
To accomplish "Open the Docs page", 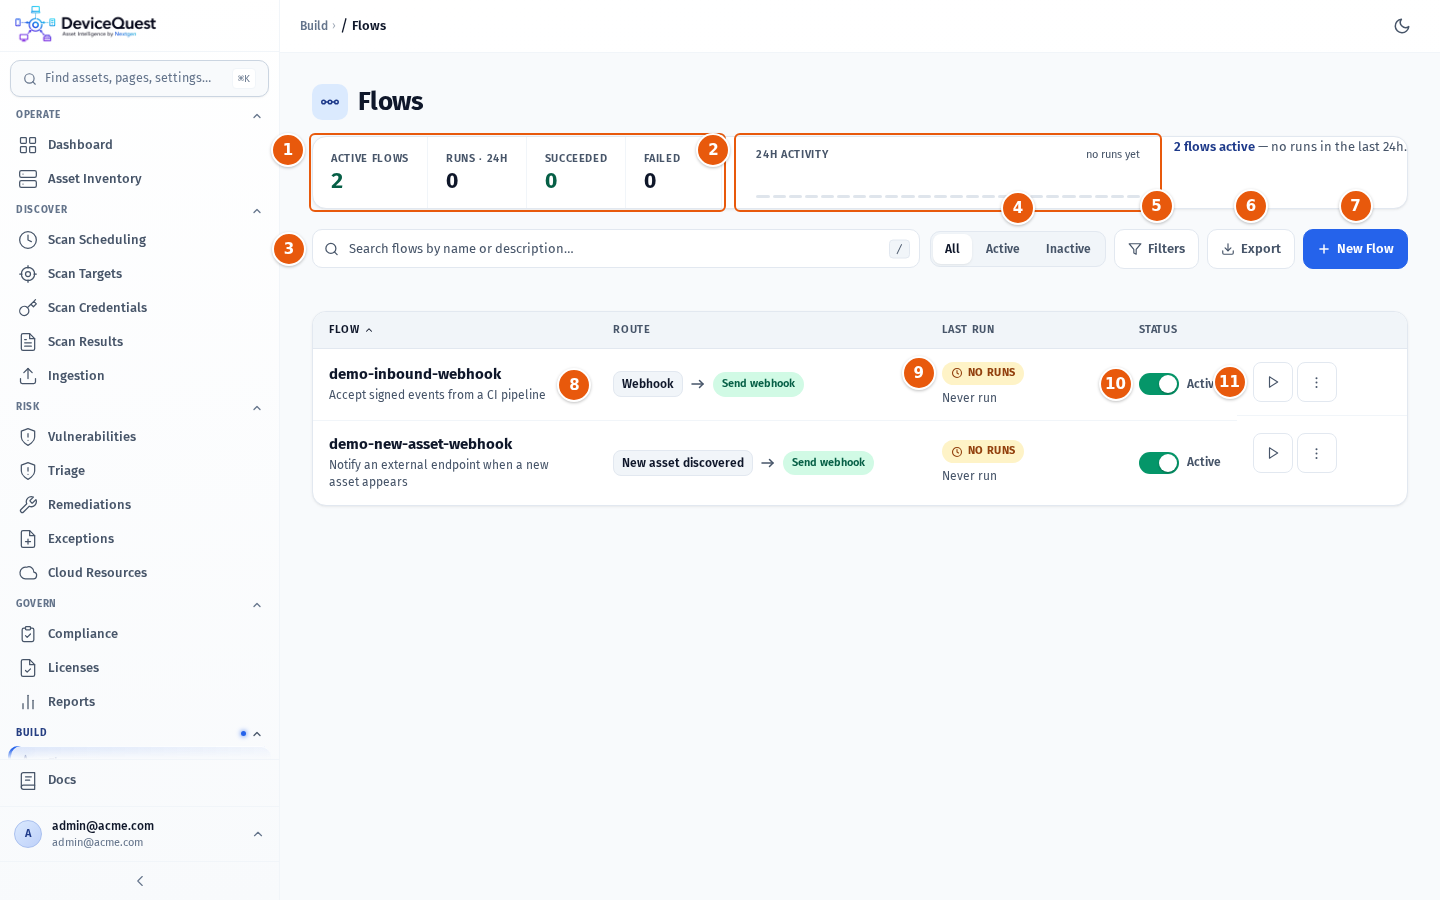I will 139,780.
